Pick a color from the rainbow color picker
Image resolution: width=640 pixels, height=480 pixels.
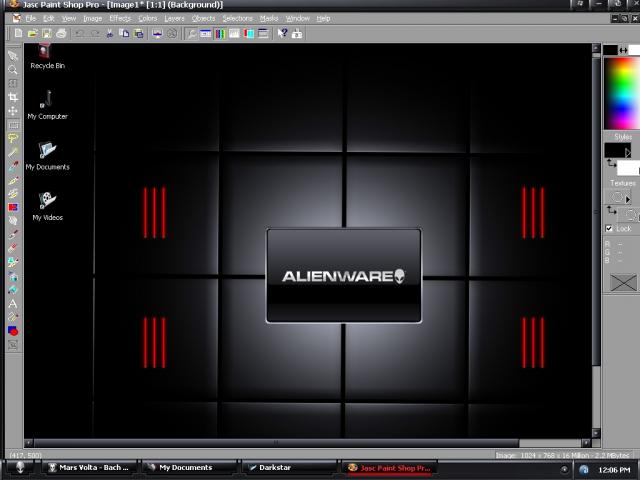tap(622, 93)
